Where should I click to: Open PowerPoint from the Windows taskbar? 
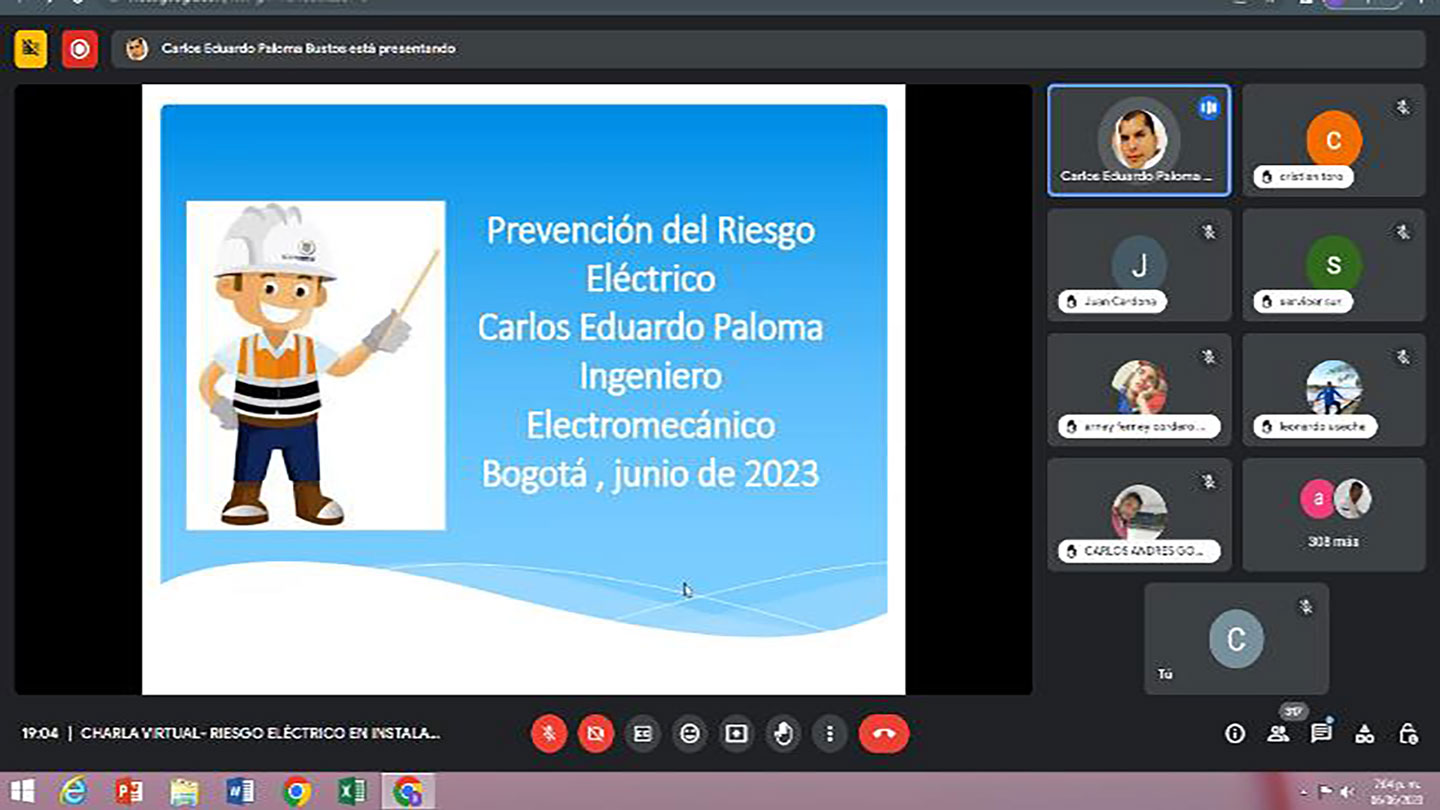[128, 791]
